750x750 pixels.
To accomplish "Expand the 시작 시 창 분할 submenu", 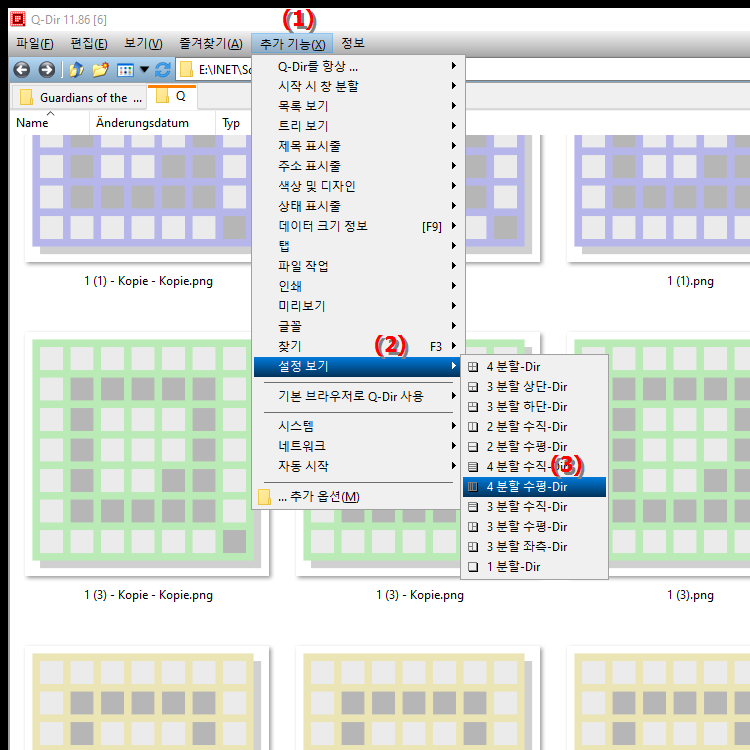I will click(358, 86).
